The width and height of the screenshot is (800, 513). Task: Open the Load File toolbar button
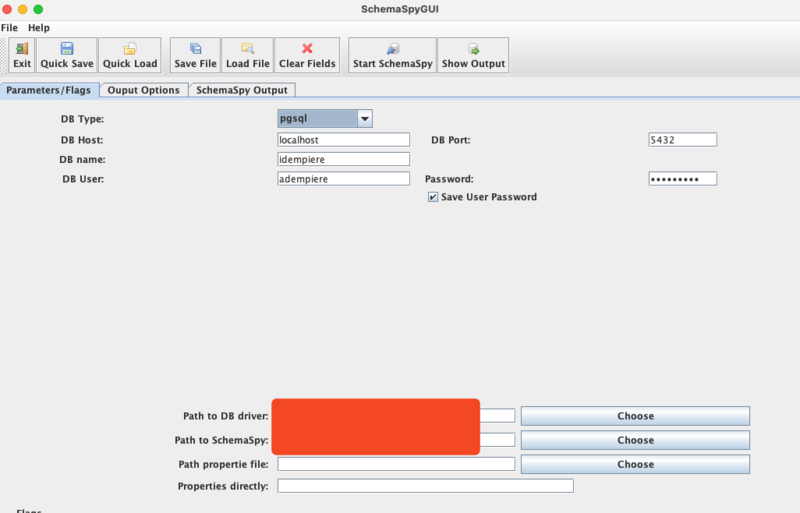coord(248,48)
